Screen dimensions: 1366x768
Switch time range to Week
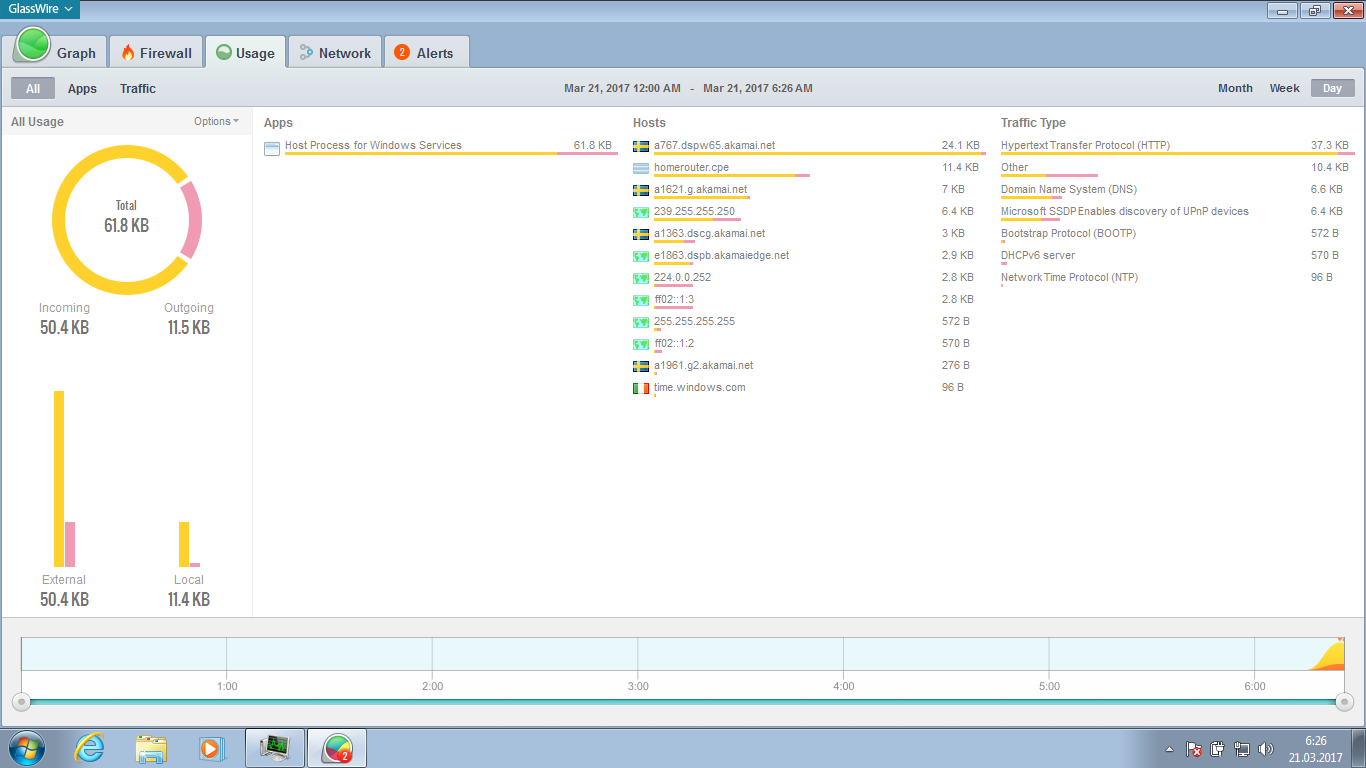click(x=1284, y=88)
